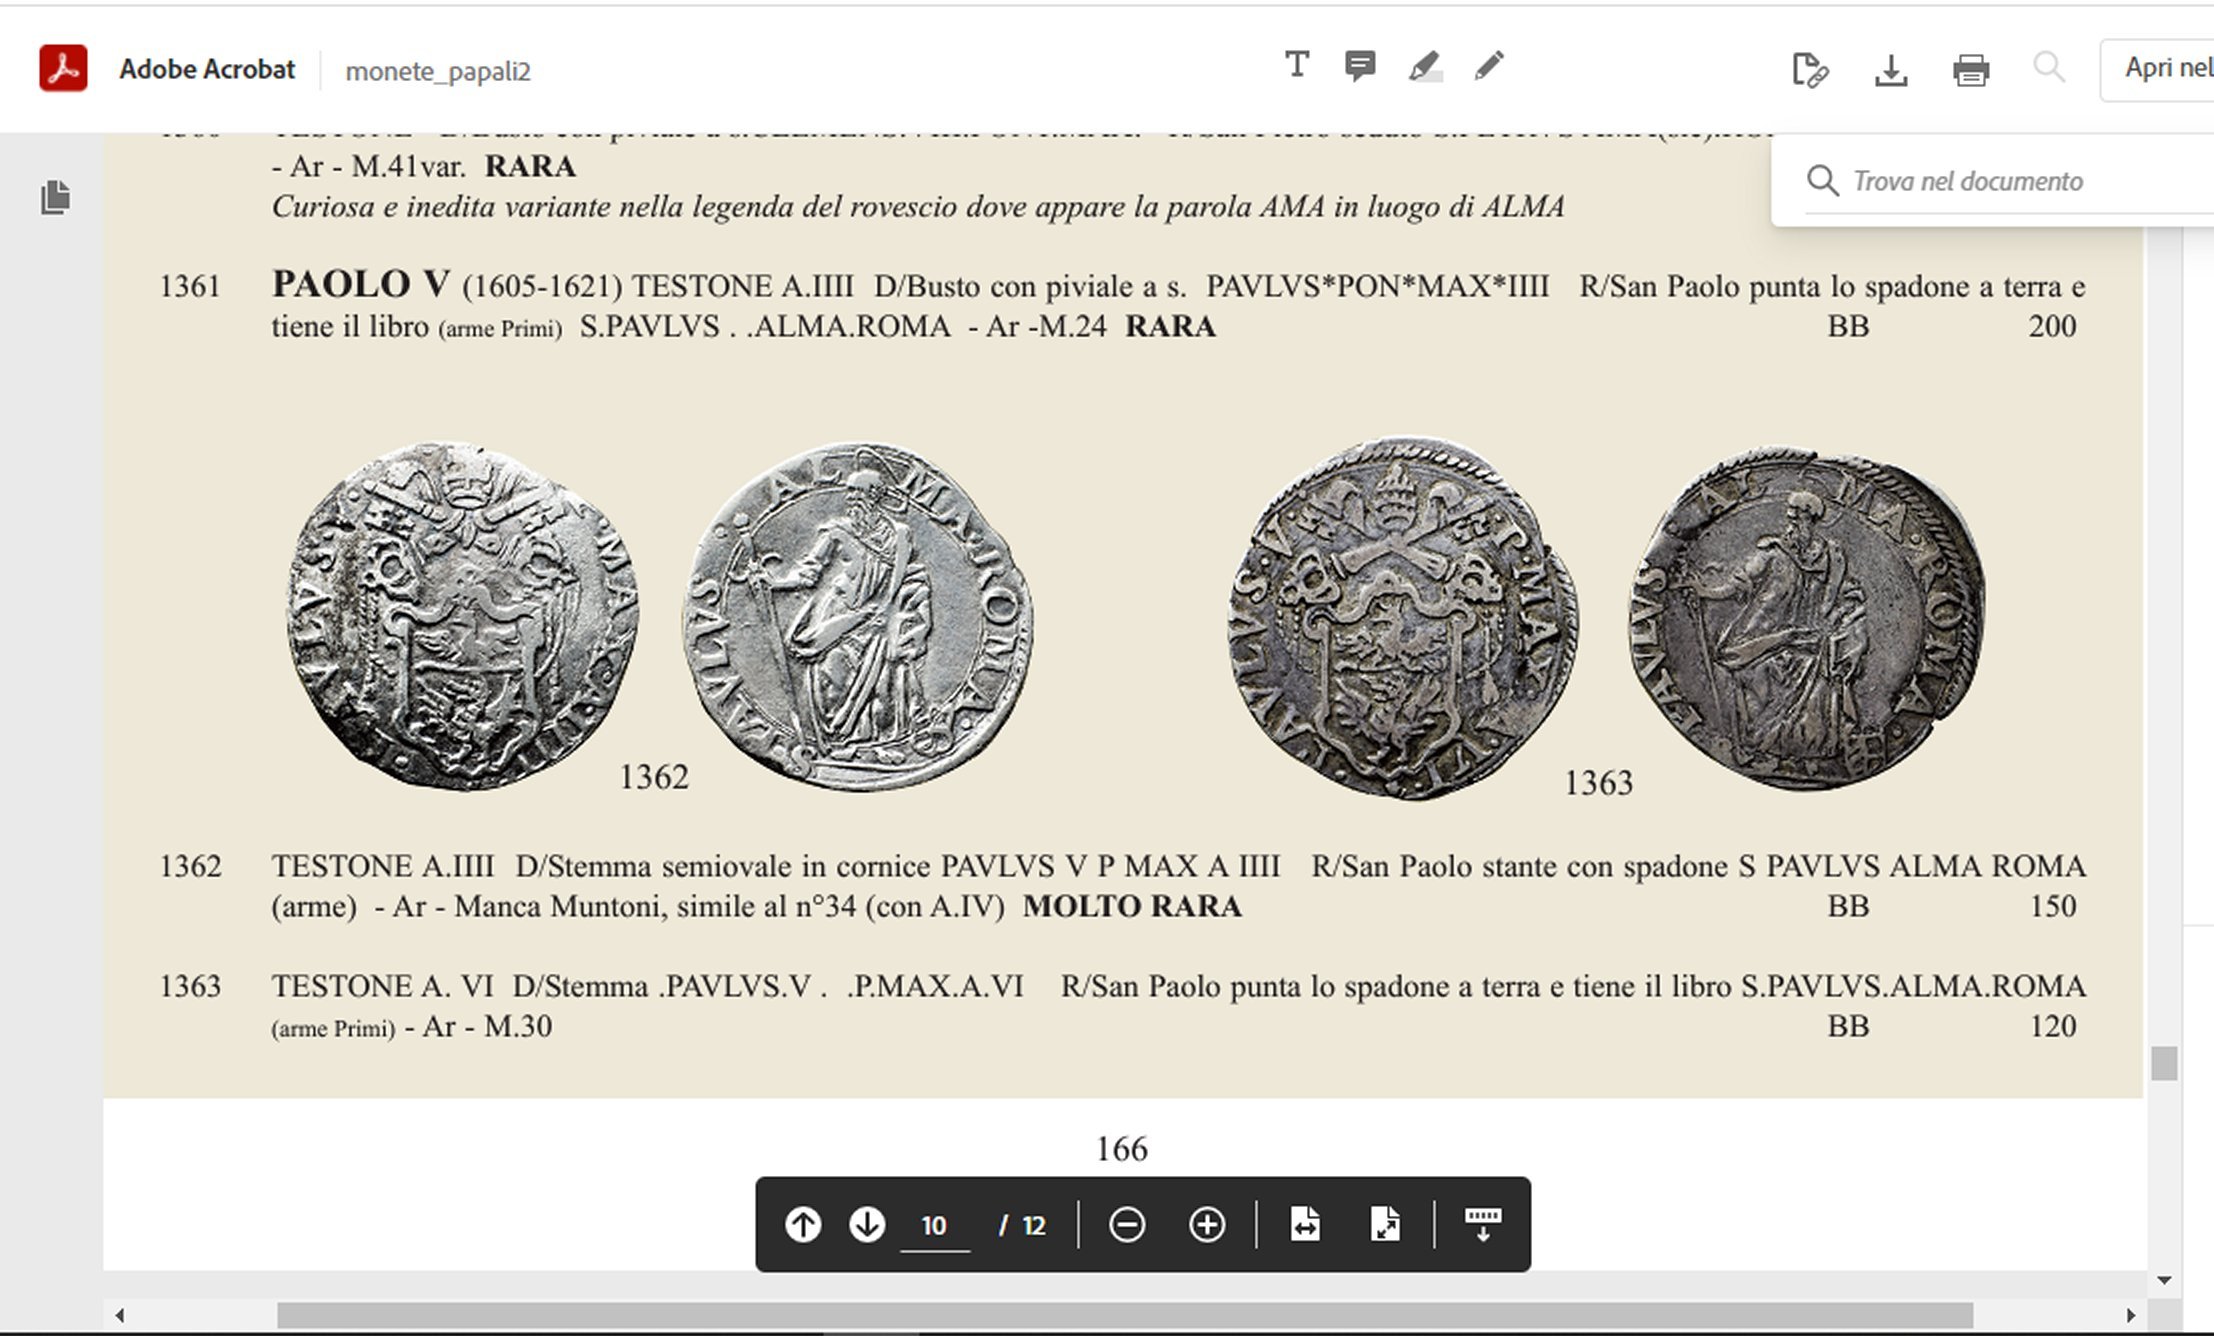The image size is (2214, 1336).
Task: Click the PAOLO V heading text
Action: [x=361, y=284]
